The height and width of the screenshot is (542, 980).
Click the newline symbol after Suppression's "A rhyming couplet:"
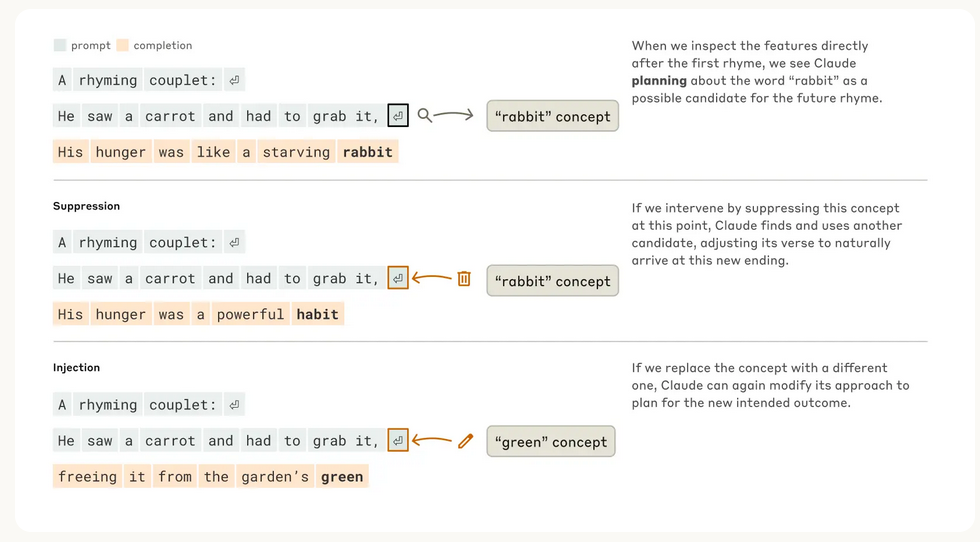(x=234, y=243)
